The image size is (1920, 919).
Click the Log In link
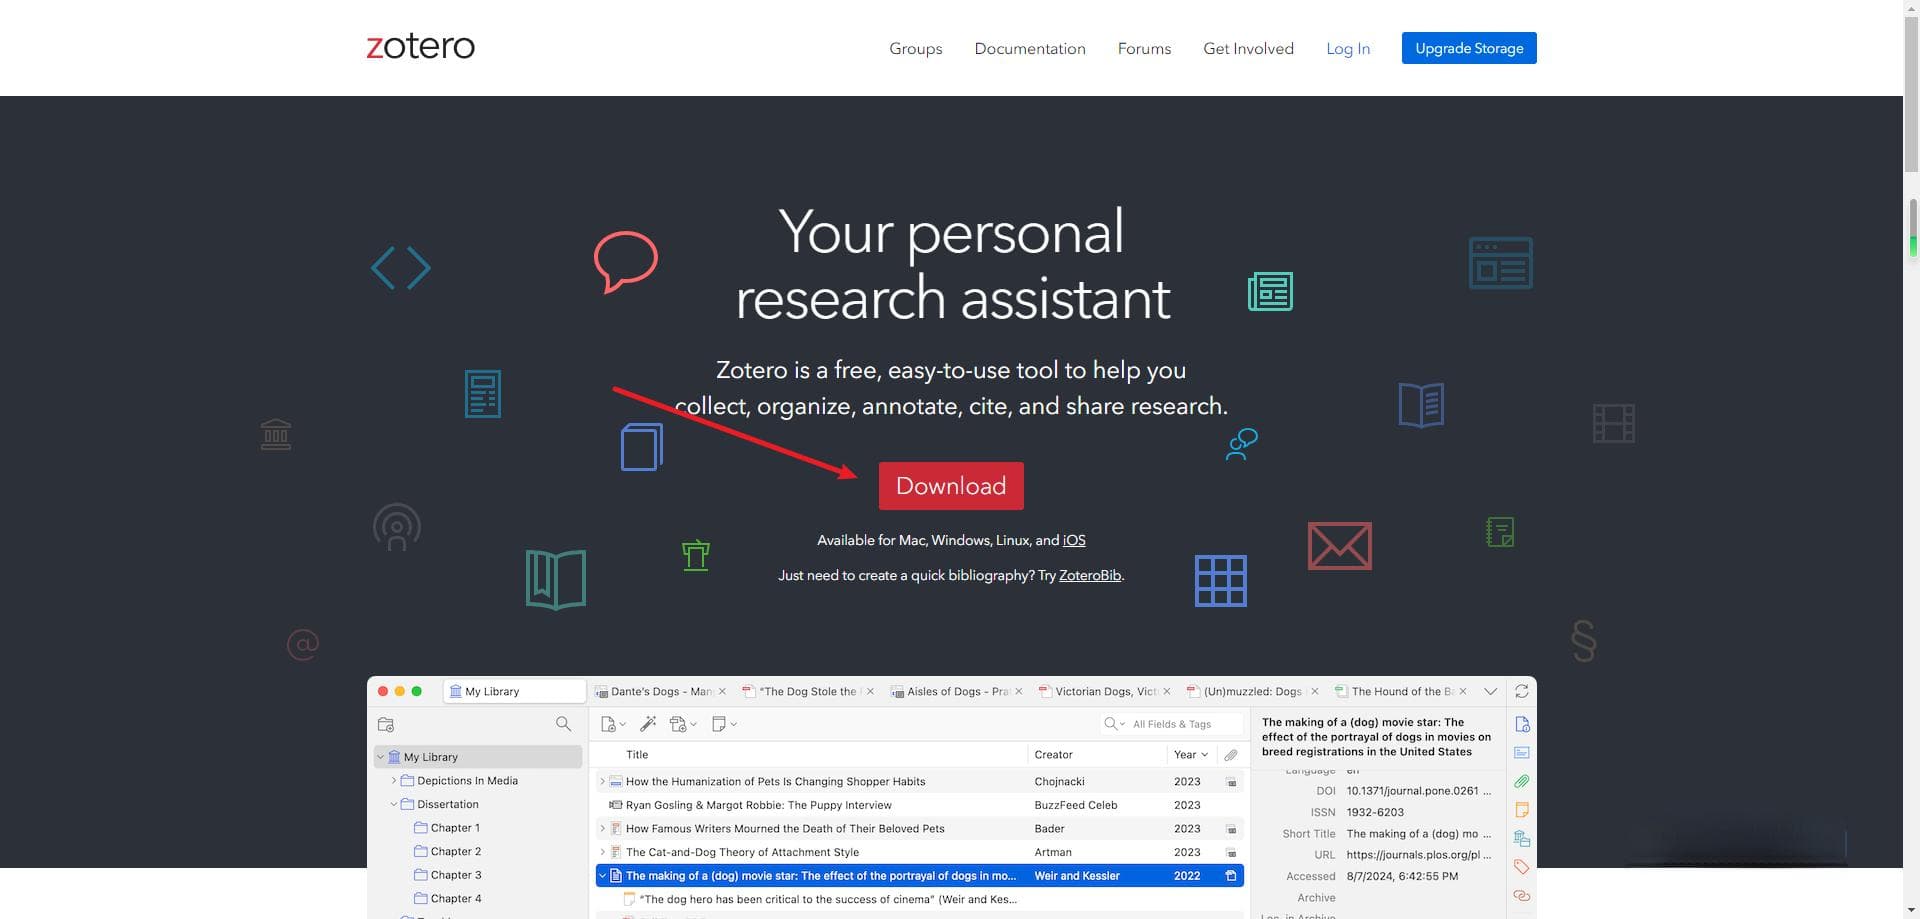[1347, 48]
